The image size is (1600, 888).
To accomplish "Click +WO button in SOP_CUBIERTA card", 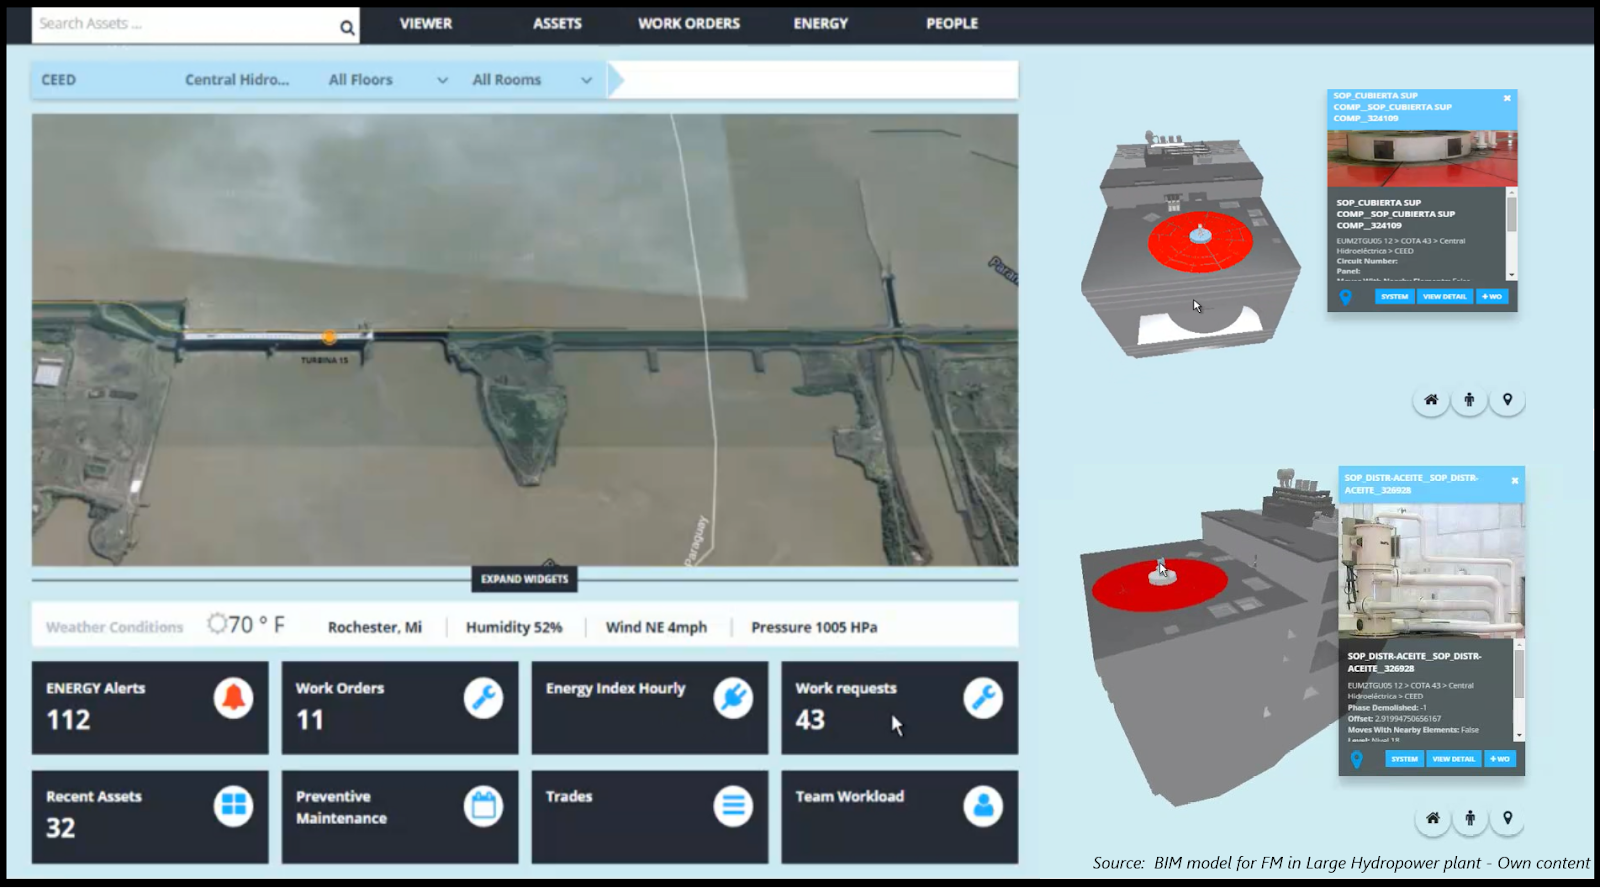I will (1492, 297).
